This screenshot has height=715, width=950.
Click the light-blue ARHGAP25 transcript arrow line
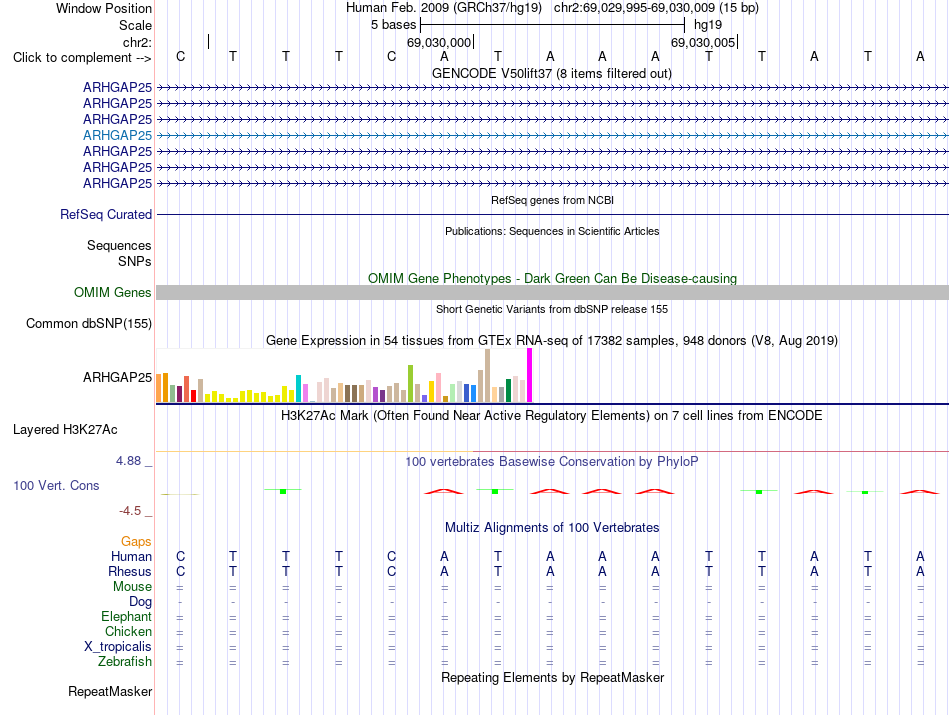552,135
